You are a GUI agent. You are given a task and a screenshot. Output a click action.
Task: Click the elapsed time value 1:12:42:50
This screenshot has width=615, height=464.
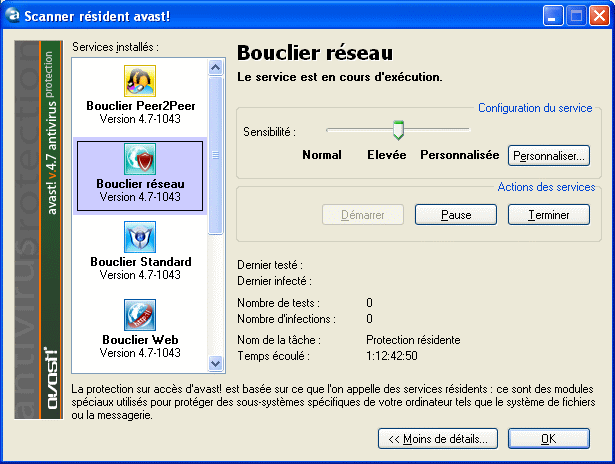(x=391, y=356)
